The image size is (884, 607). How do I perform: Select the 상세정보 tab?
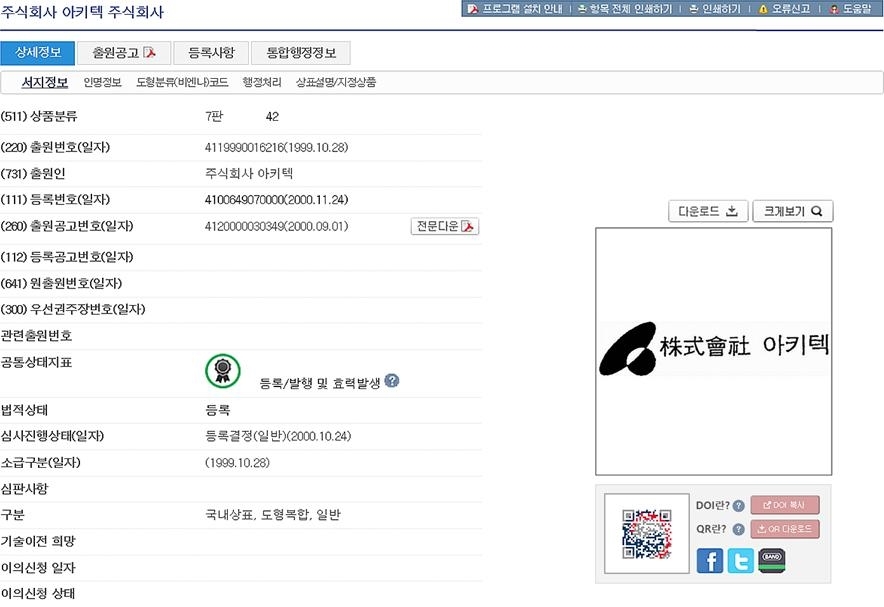point(37,53)
